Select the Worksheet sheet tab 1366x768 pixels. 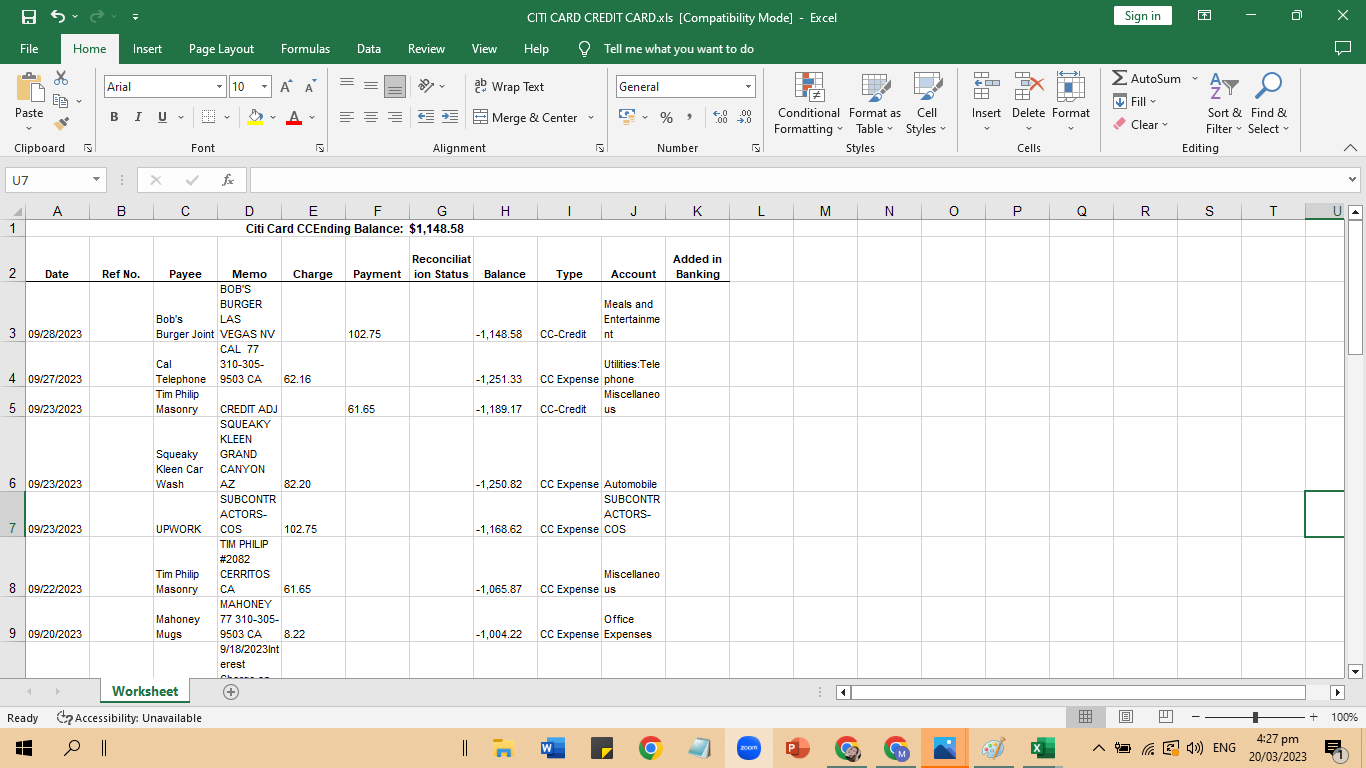pos(145,691)
